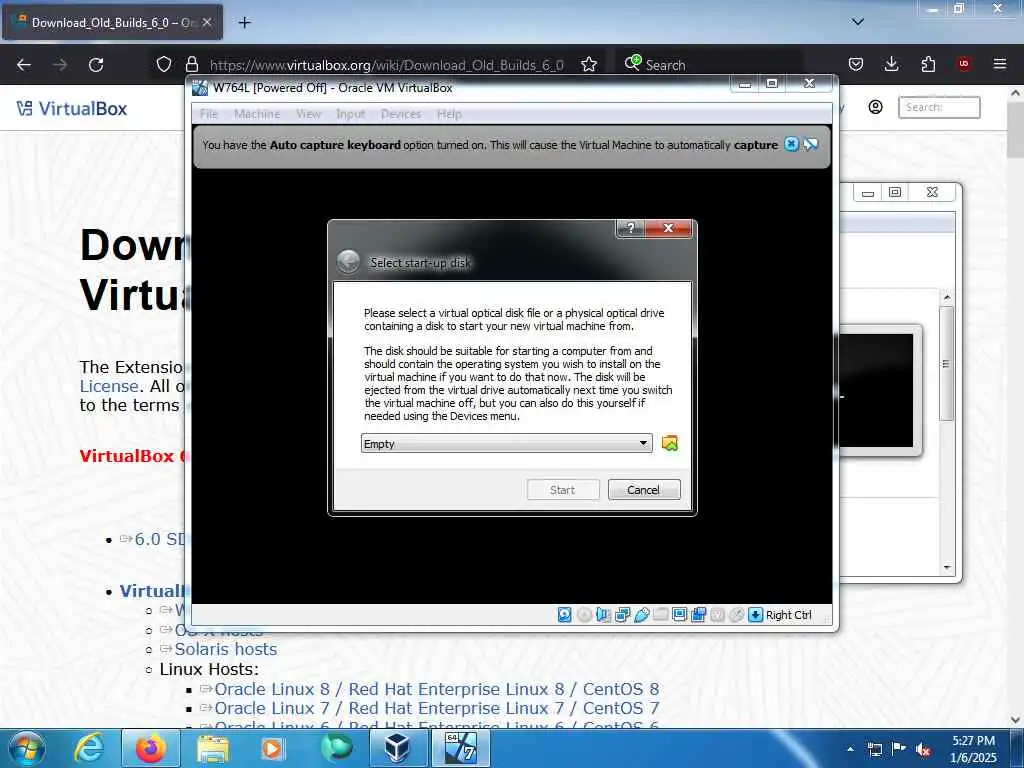Open Oracle Linux 8 / RHEL 8 link

point(436,689)
